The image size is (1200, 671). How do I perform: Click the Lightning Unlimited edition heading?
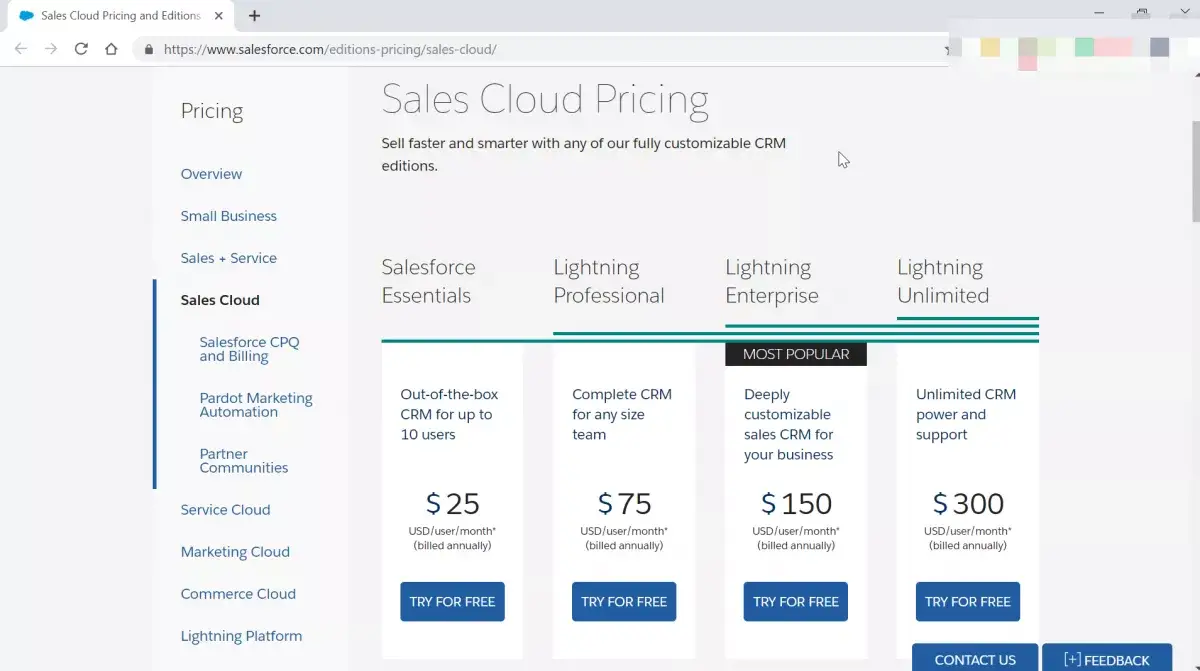pyautogui.click(x=943, y=281)
